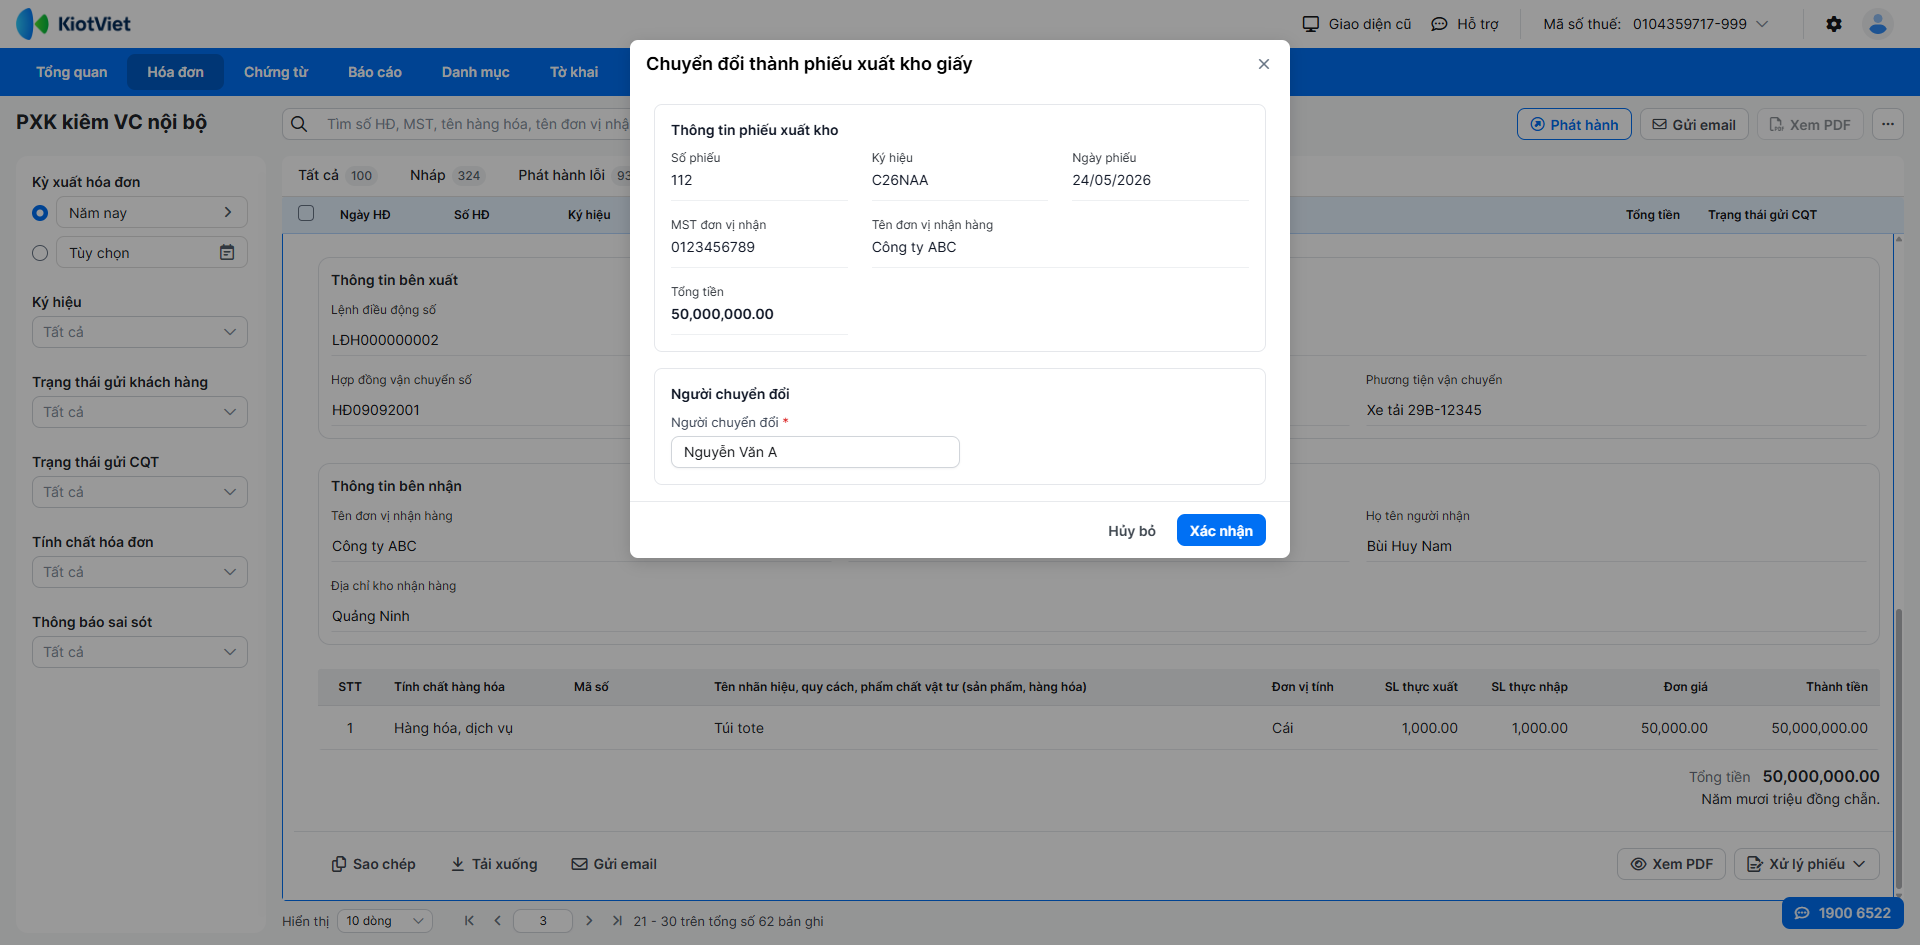This screenshot has width=1920, height=945.
Task: Open the Tờ khai menu
Action: pos(574,72)
